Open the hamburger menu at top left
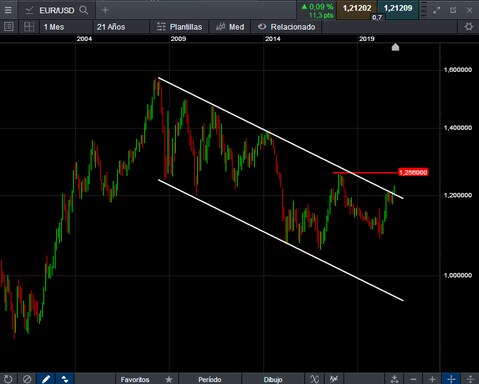The image size is (479, 384). 8,10
